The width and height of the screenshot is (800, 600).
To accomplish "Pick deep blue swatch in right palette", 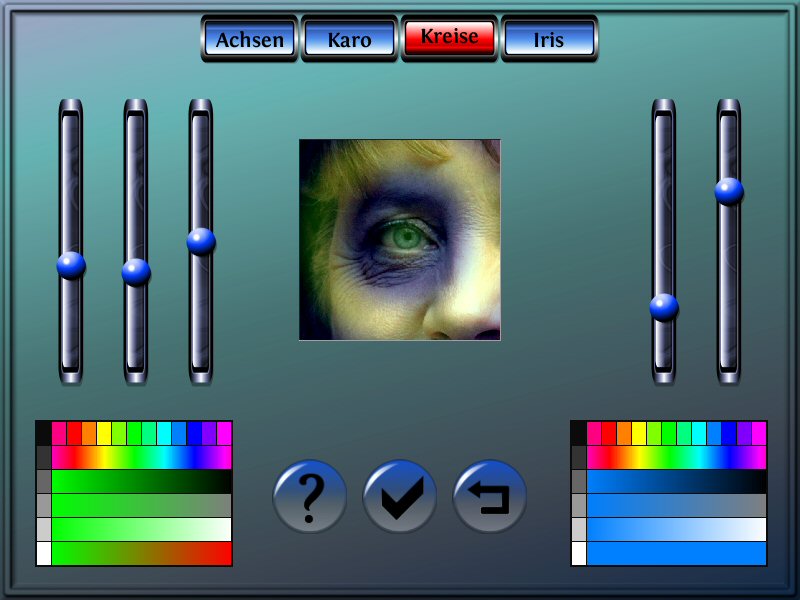I will point(729,434).
